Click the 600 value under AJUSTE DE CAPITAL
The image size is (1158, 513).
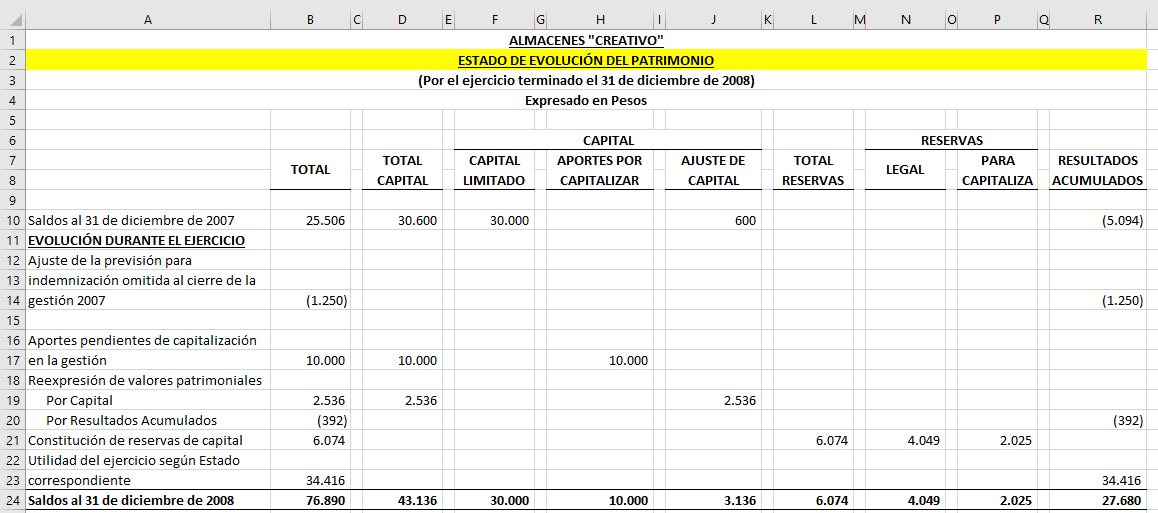click(x=714, y=221)
